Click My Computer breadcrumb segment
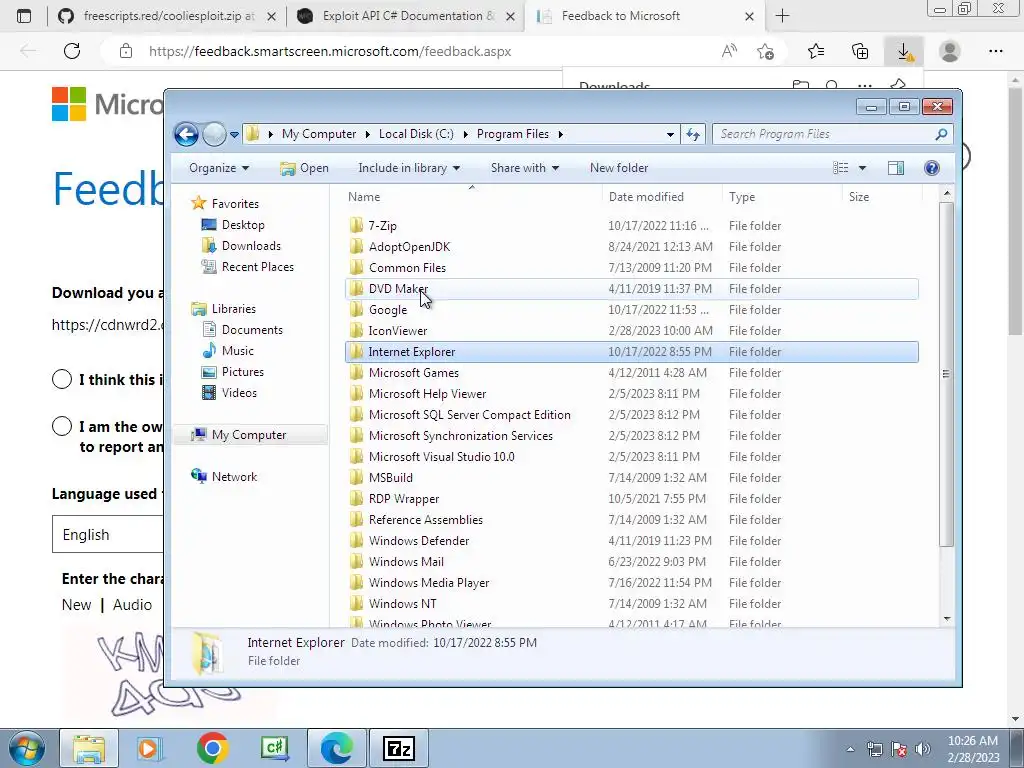The image size is (1024, 768). (319, 134)
